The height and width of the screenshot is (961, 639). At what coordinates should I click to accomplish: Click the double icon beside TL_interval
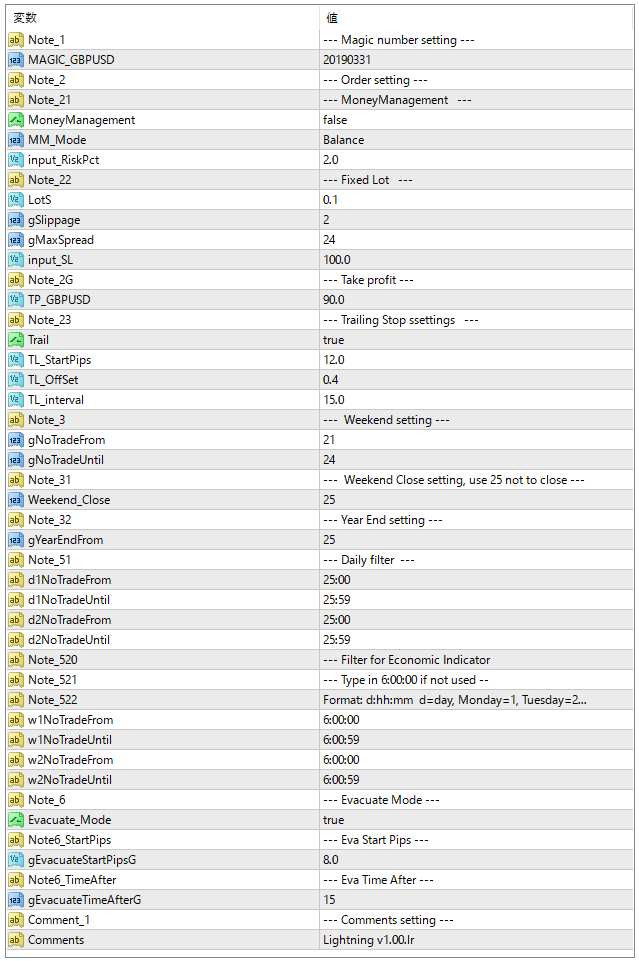16,400
